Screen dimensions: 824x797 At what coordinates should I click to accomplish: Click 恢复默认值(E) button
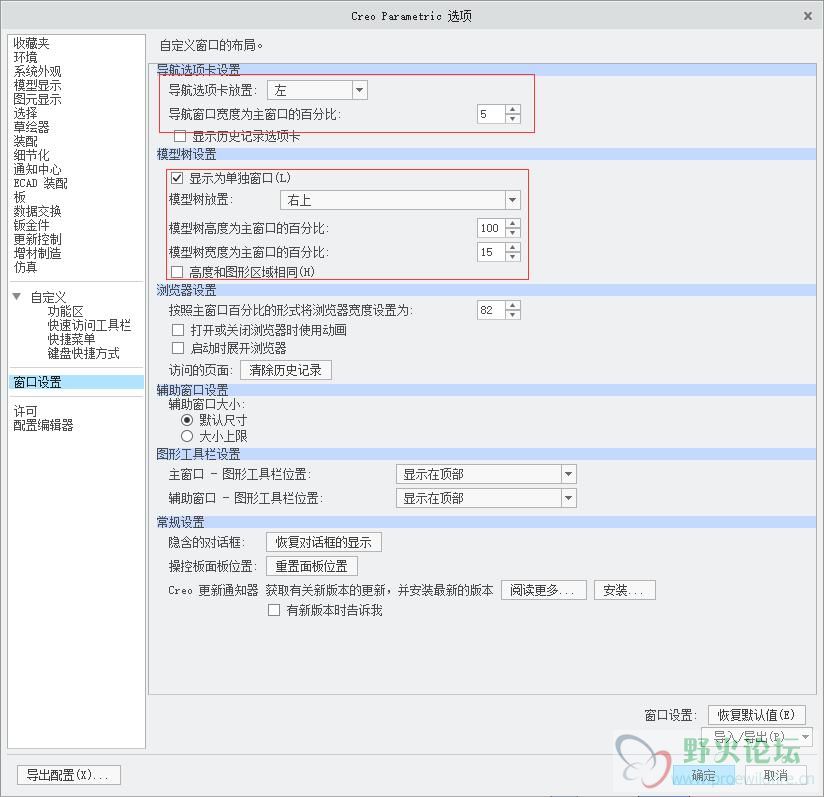click(x=757, y=715)
